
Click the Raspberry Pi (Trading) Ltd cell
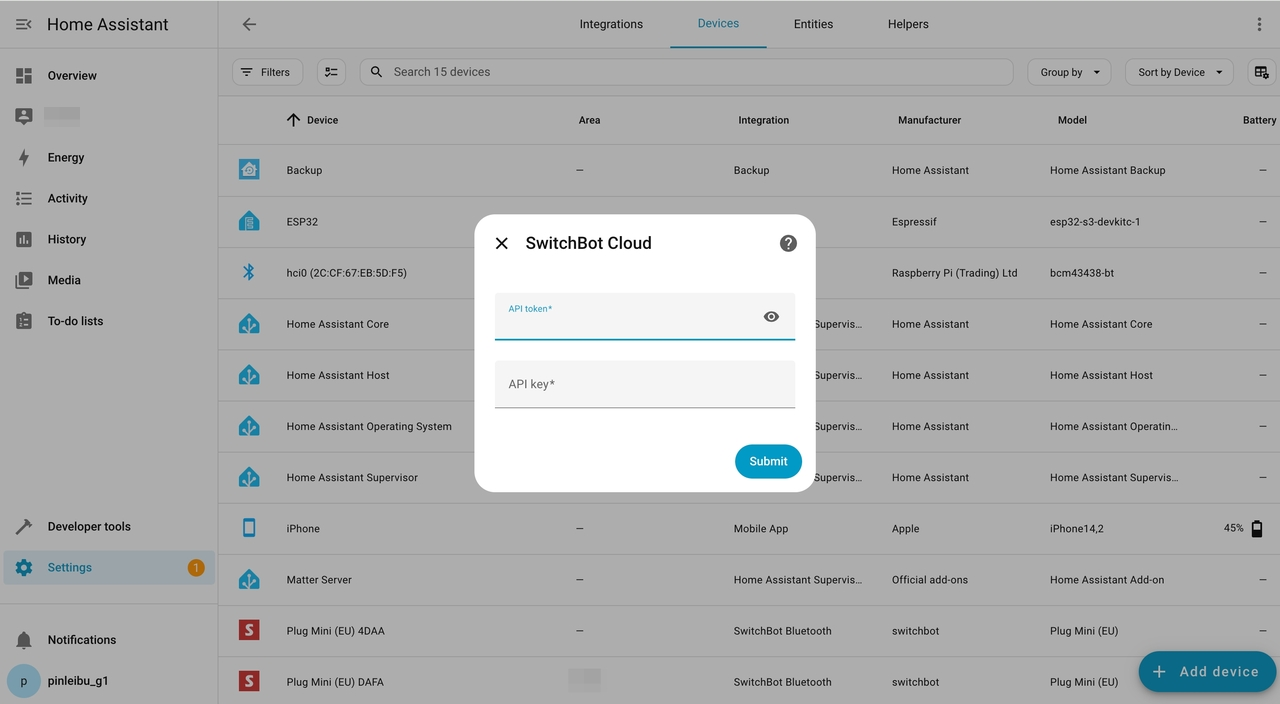click(x=954, y=272)
